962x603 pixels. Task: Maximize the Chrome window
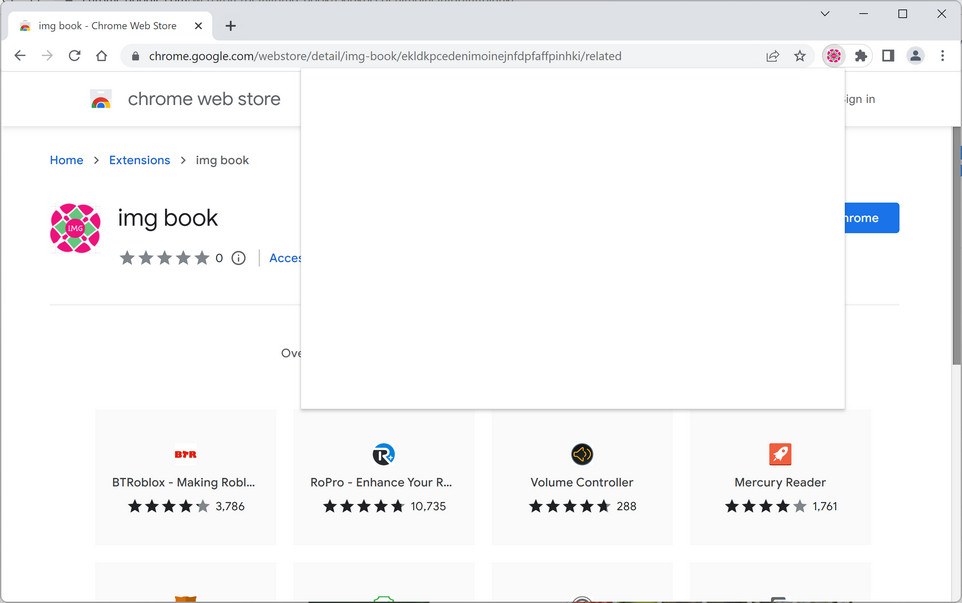(902, 13)
